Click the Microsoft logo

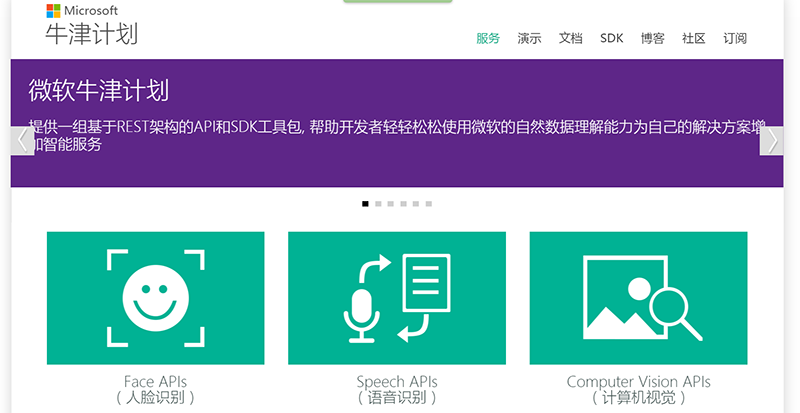pos(82,11)
